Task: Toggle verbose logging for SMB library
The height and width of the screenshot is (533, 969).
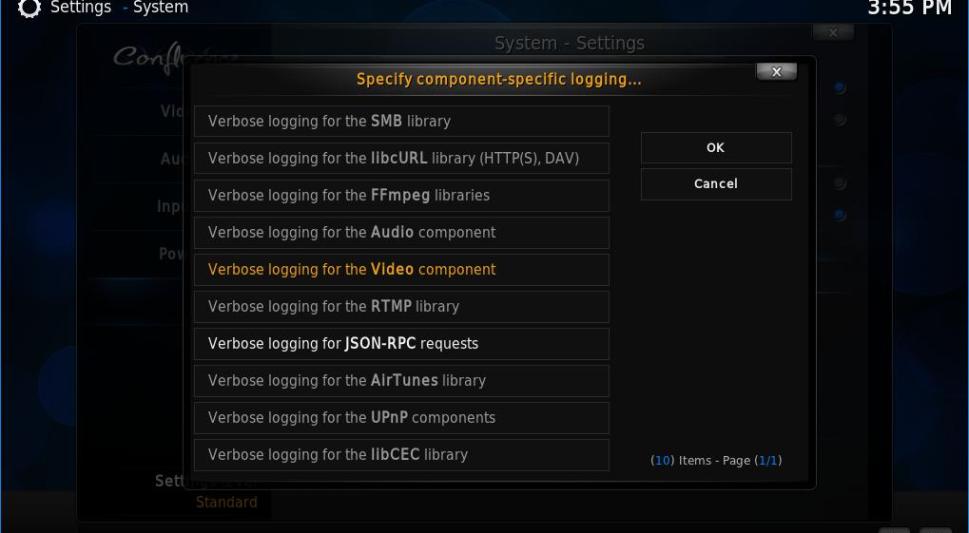Action: point(401,121)
